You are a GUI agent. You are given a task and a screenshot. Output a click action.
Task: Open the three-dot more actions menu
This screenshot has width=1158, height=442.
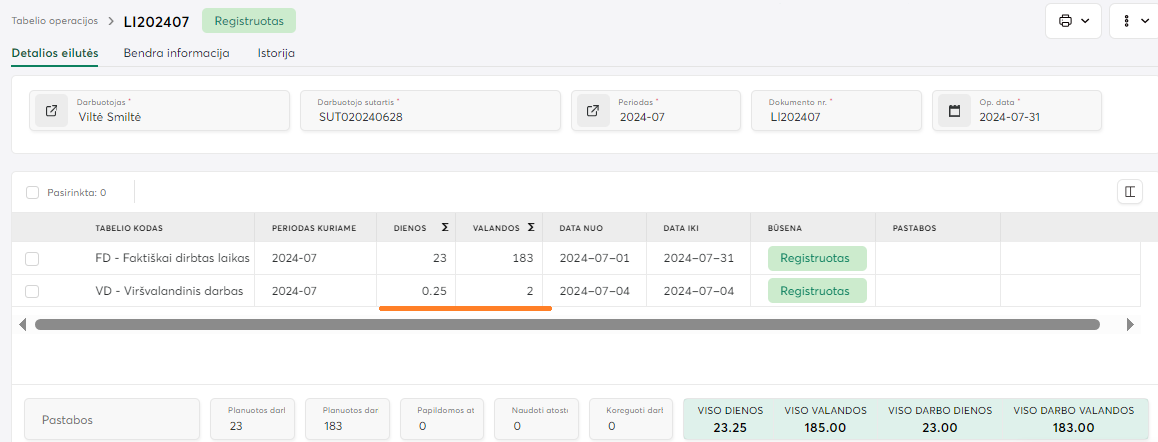coord(1127,21)
